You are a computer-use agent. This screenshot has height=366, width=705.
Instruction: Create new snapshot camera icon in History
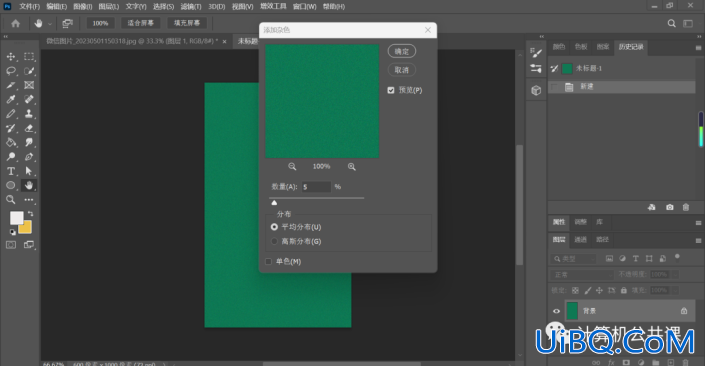[x=669, y=207]
